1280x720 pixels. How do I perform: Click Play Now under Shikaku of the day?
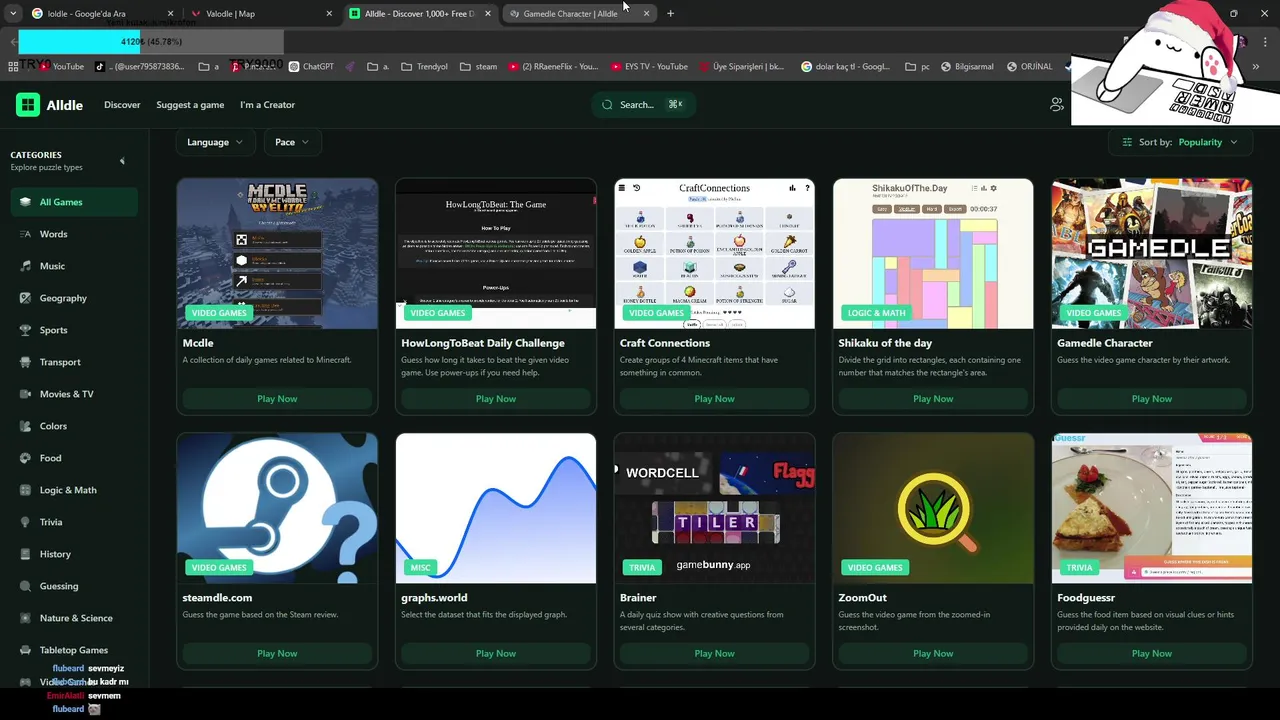coord(933,399)
